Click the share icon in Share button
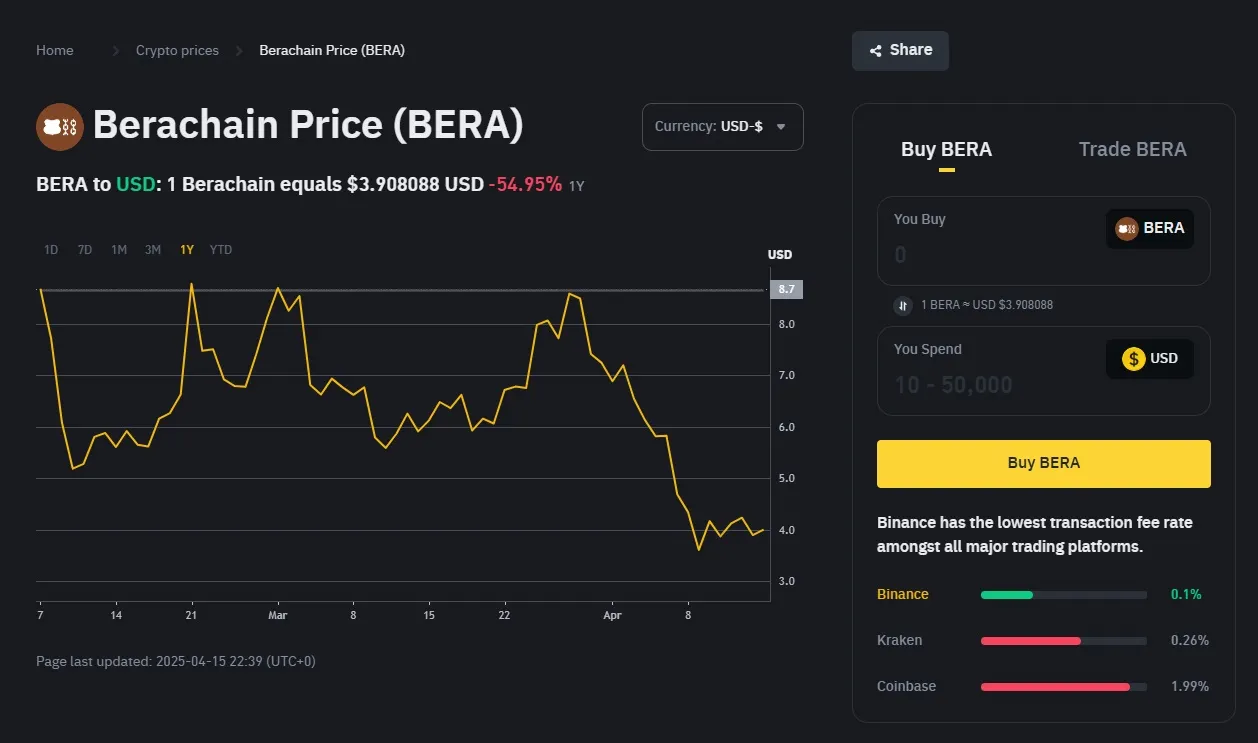The width and height of the screenshot is (1258, 743). click(876, 51)
